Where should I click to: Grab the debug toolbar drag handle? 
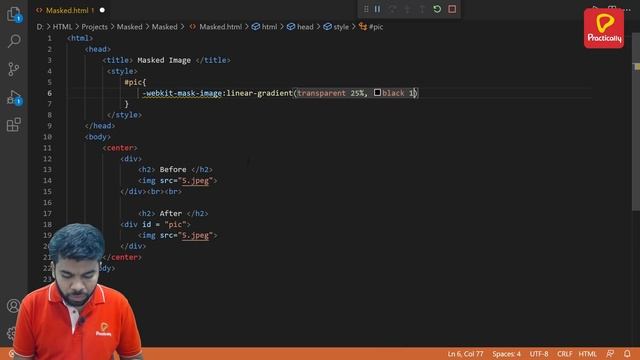tap(366, 9)
